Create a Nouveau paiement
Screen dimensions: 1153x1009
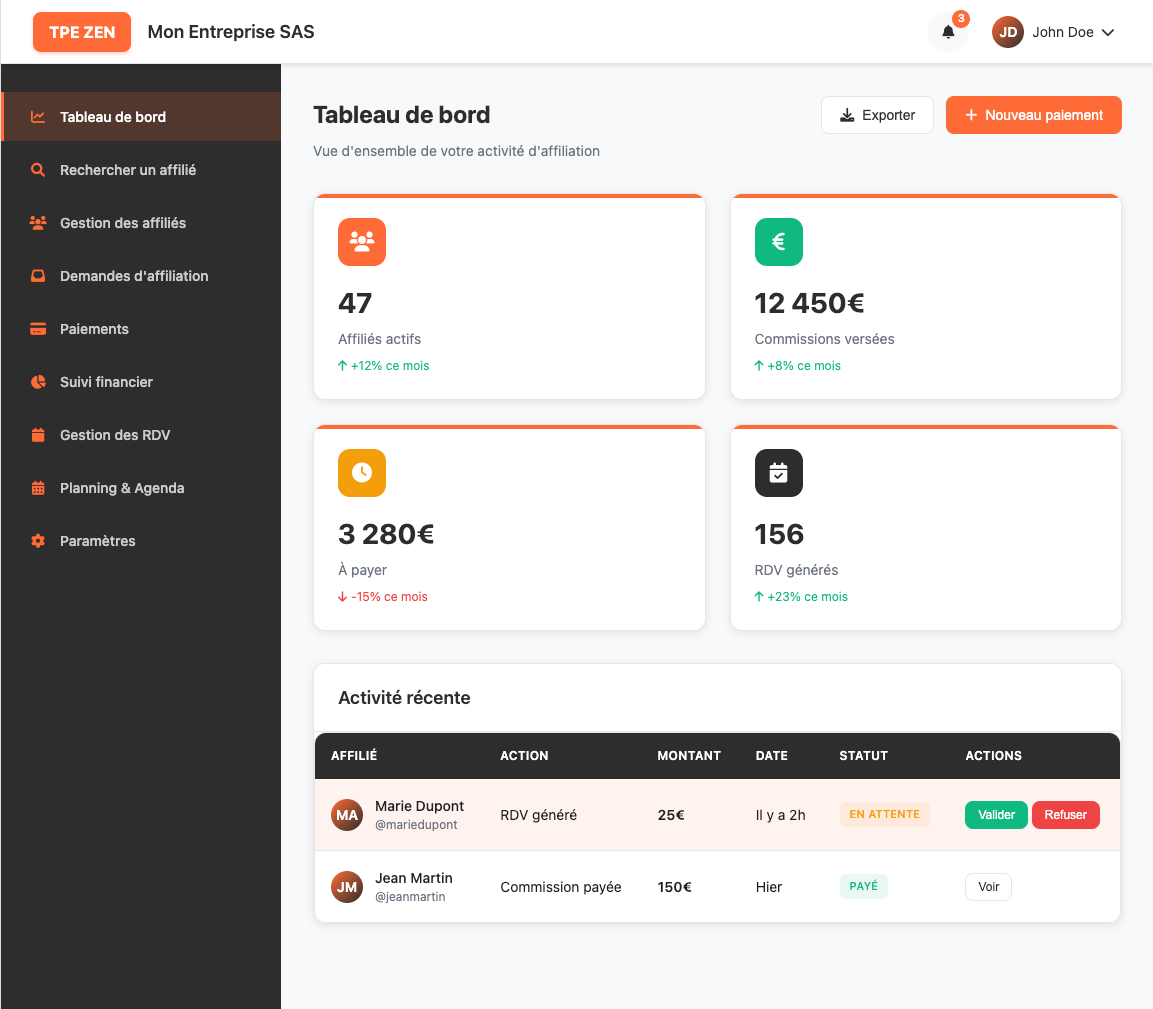[1033, 115]
